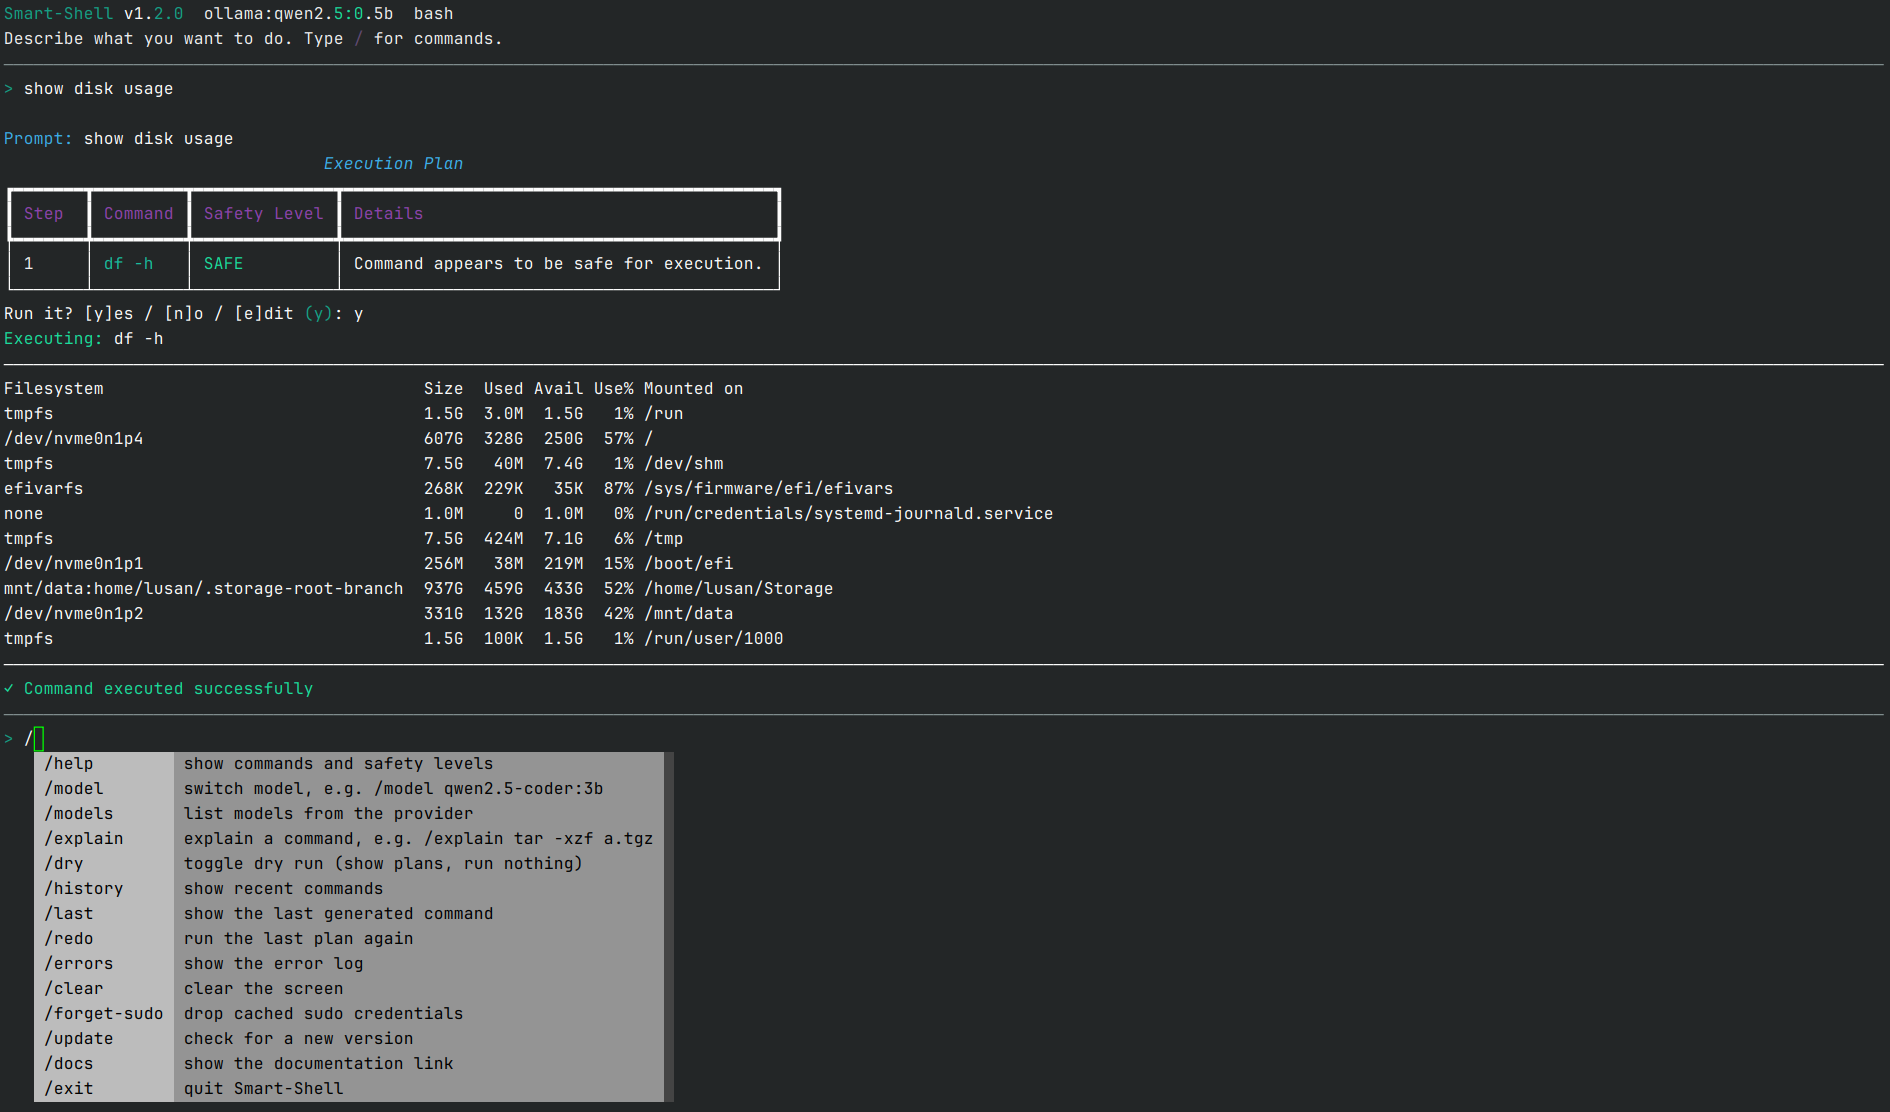The image size is (1890, 1112).
Task: Choose the /exit command to quit
Action: [x=349, y=1089]
